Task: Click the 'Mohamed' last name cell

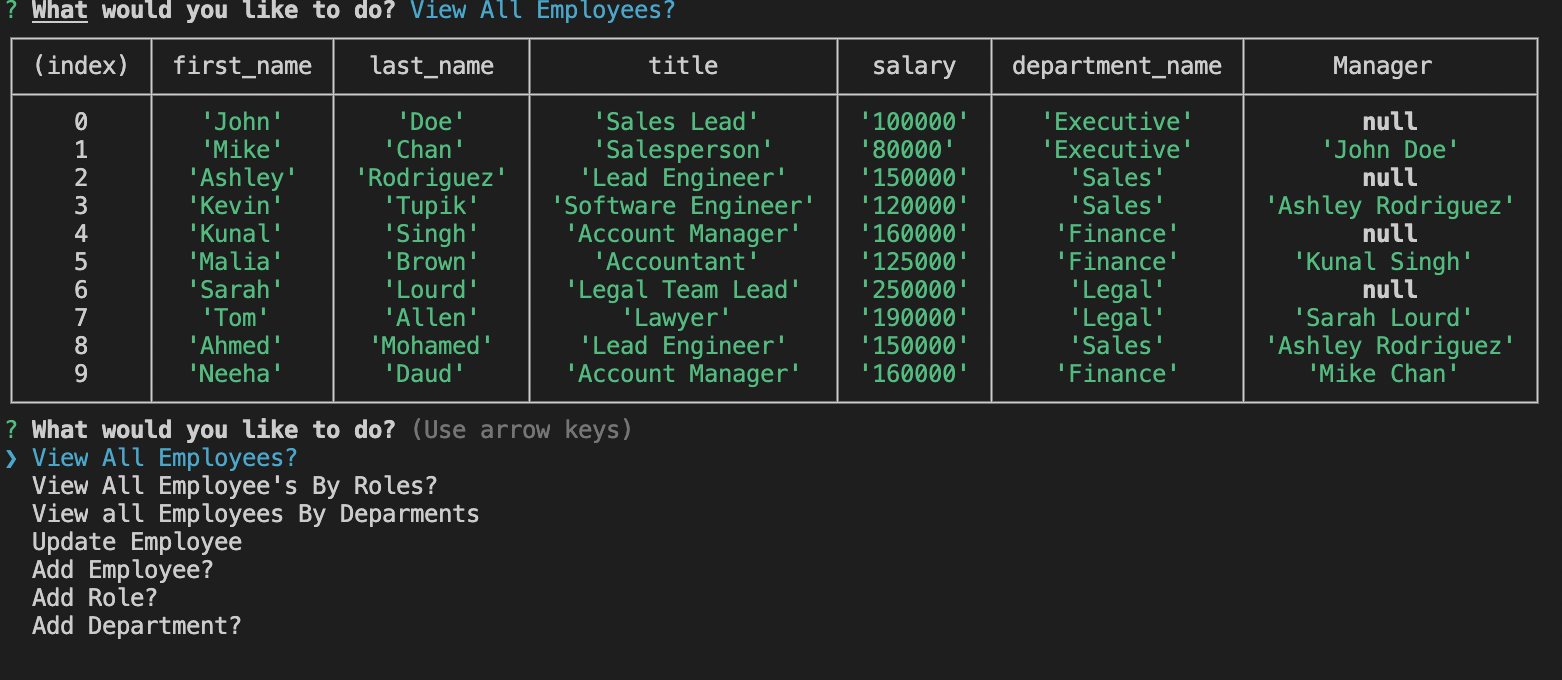Action: (431, 346)
